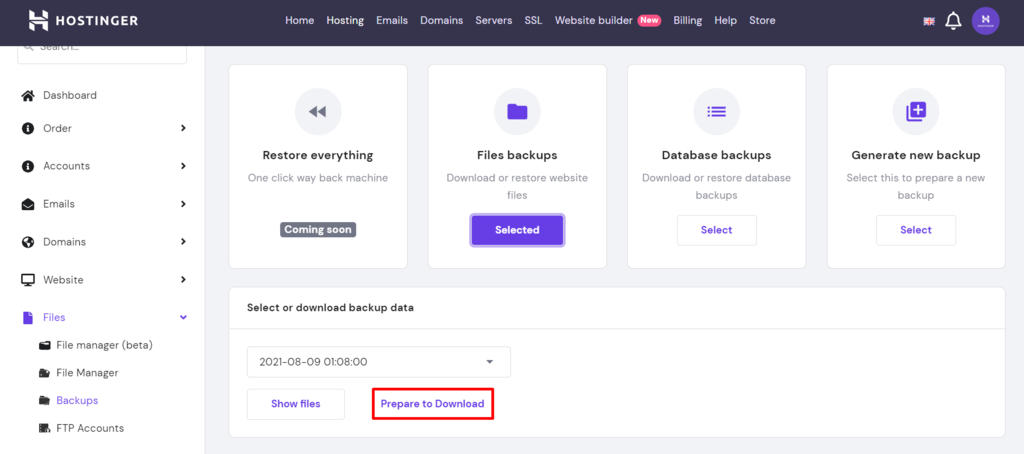Open the notifications bell
The width and height of the screenshot is (1024, 454).
(x=953, y=21)
